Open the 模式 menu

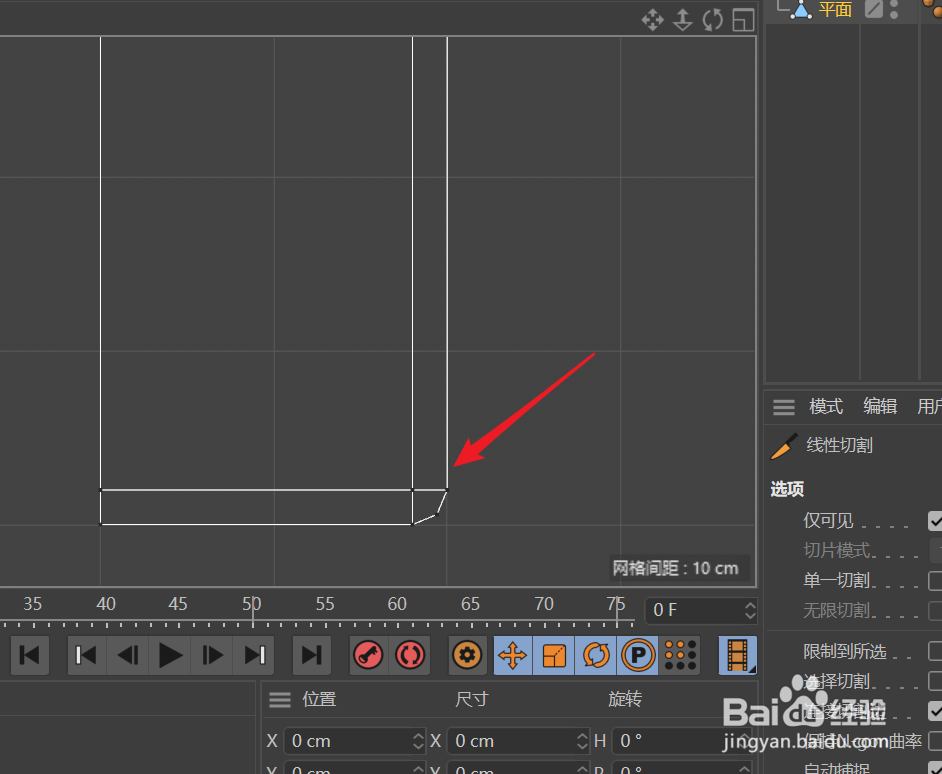(x=825, y=406)
